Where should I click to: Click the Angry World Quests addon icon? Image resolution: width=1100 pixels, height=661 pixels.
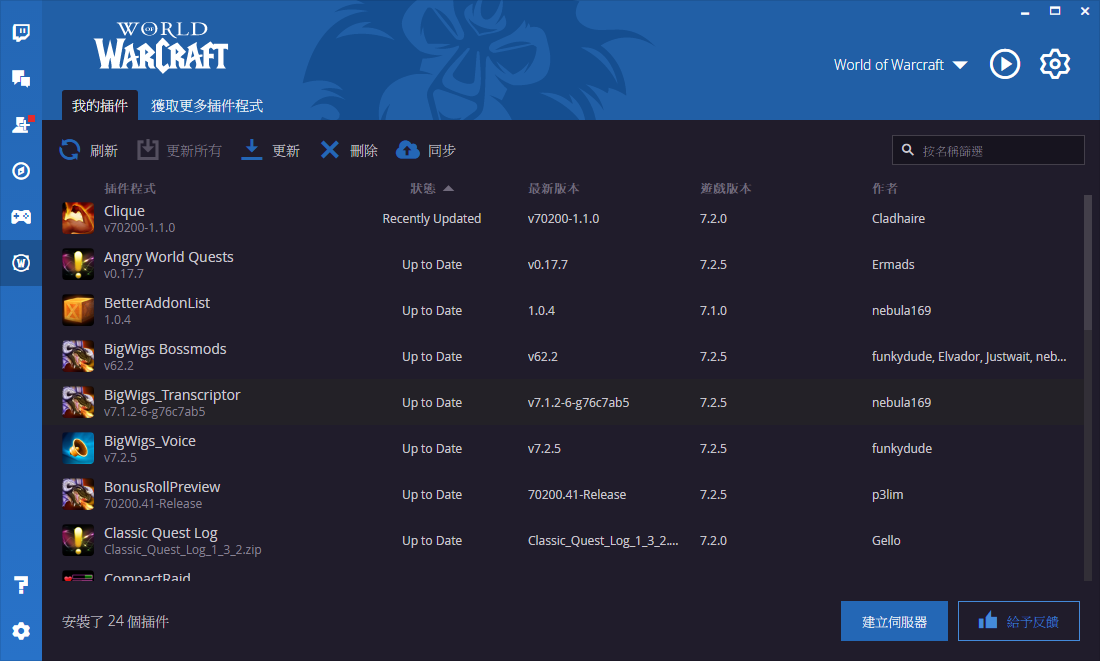(x=78, y=265)
